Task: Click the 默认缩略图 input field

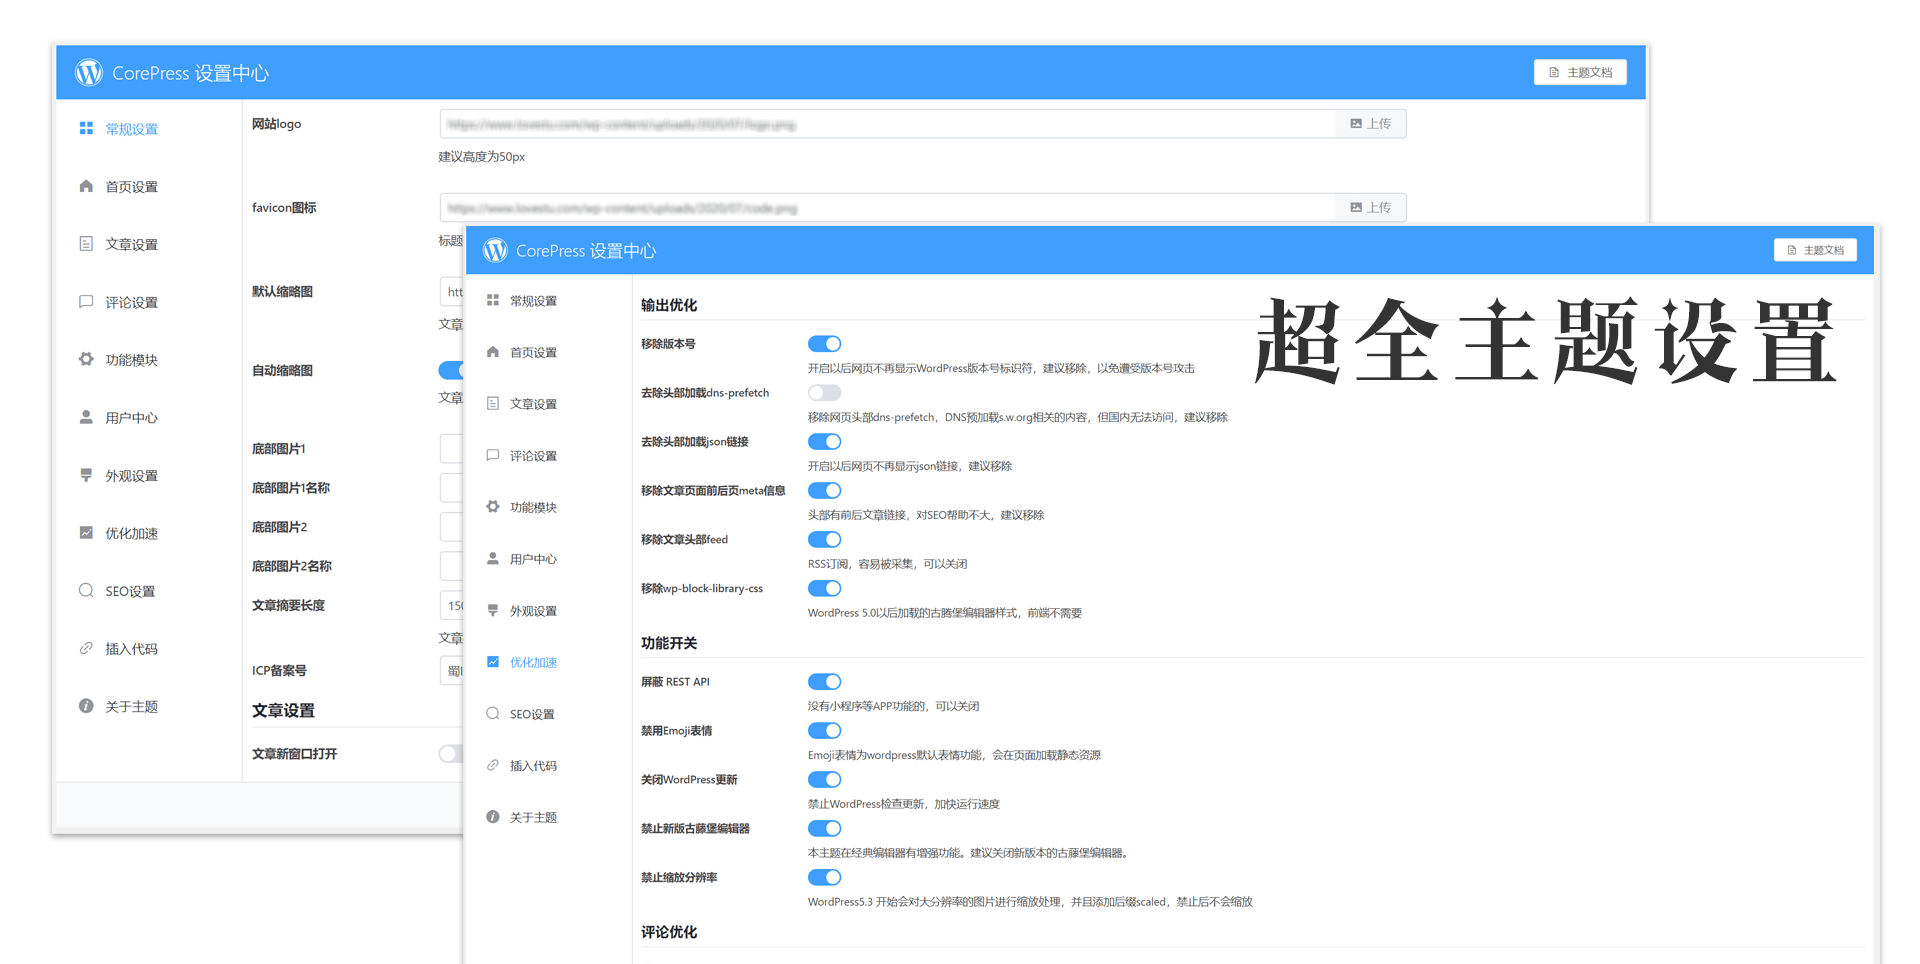Action: [452, 291]
